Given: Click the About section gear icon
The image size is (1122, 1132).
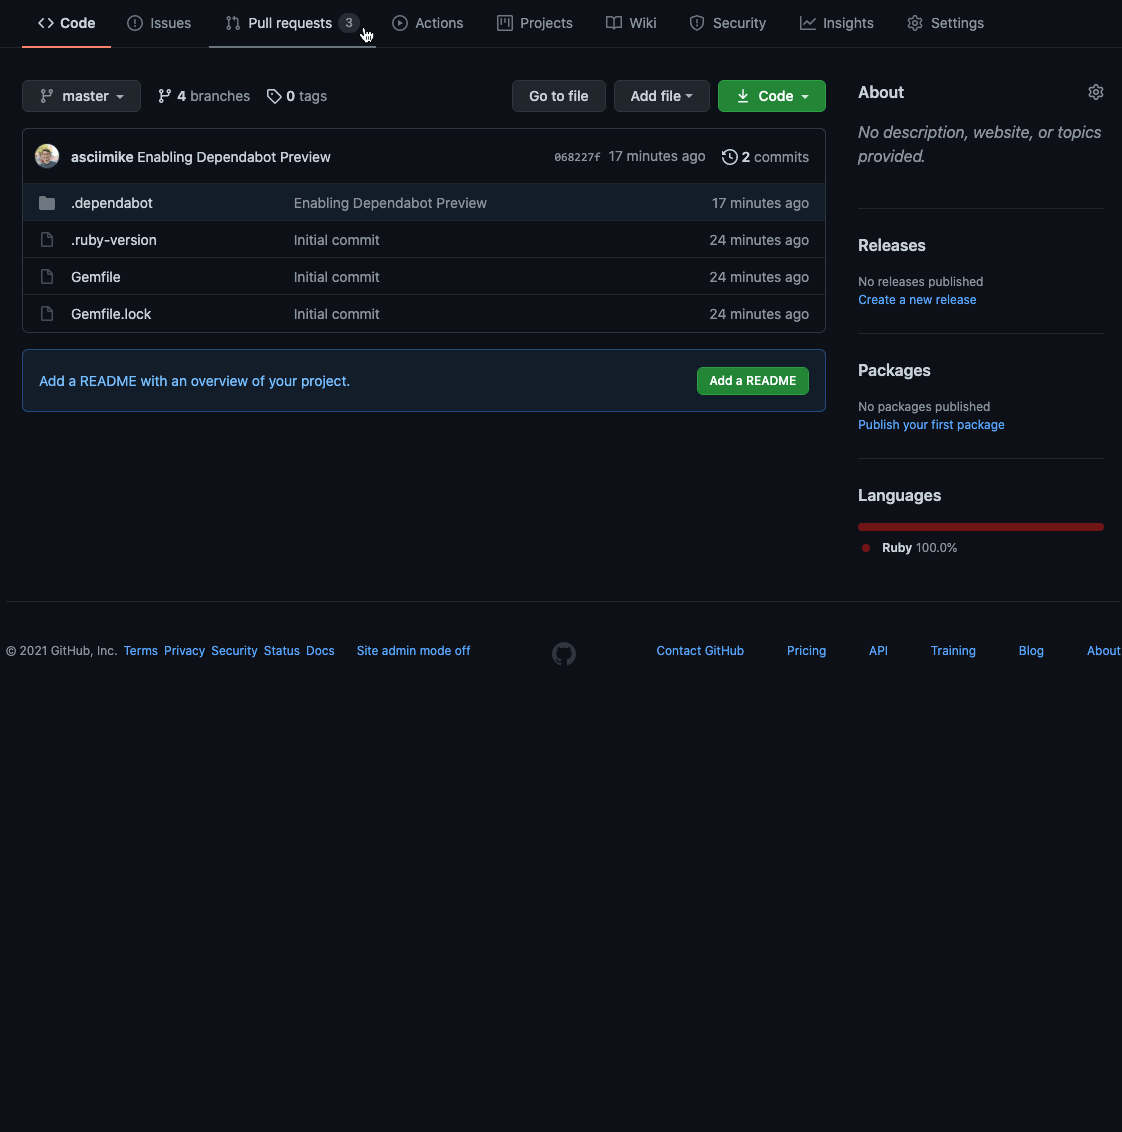Looking at the screenshot, I should coord(1096,92).
